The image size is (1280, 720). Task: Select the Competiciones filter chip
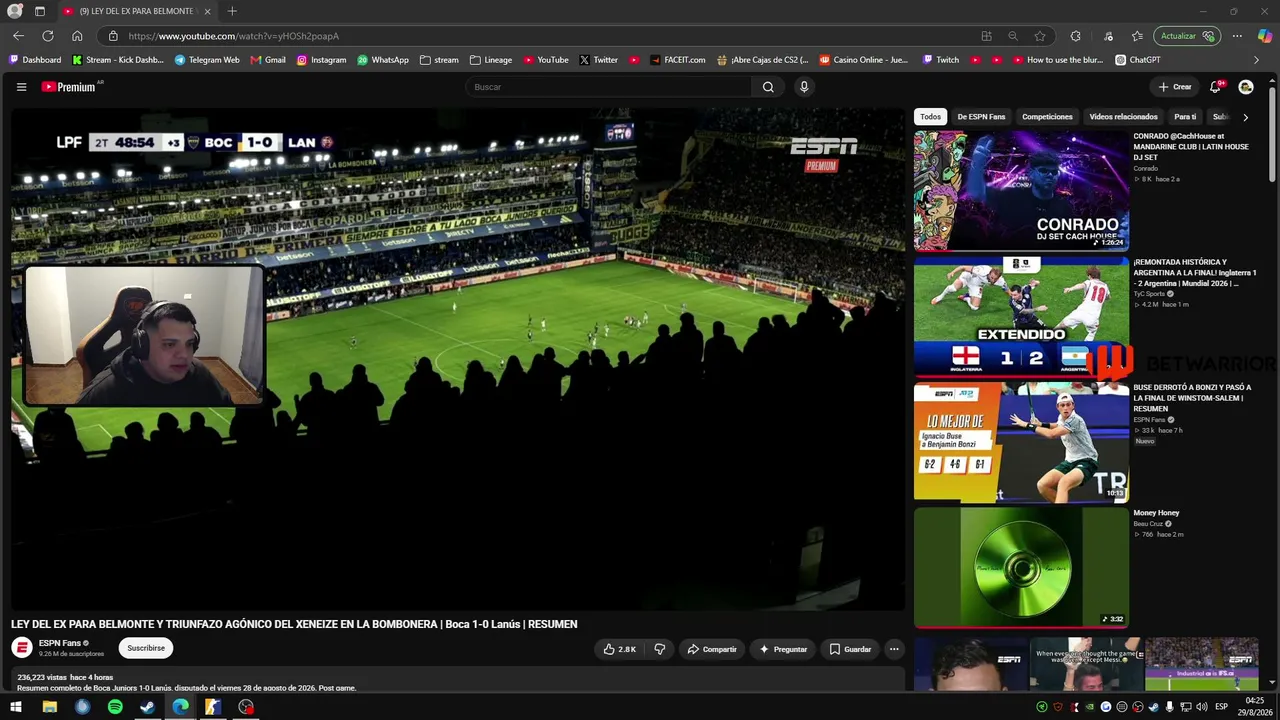click(1047, 117)
